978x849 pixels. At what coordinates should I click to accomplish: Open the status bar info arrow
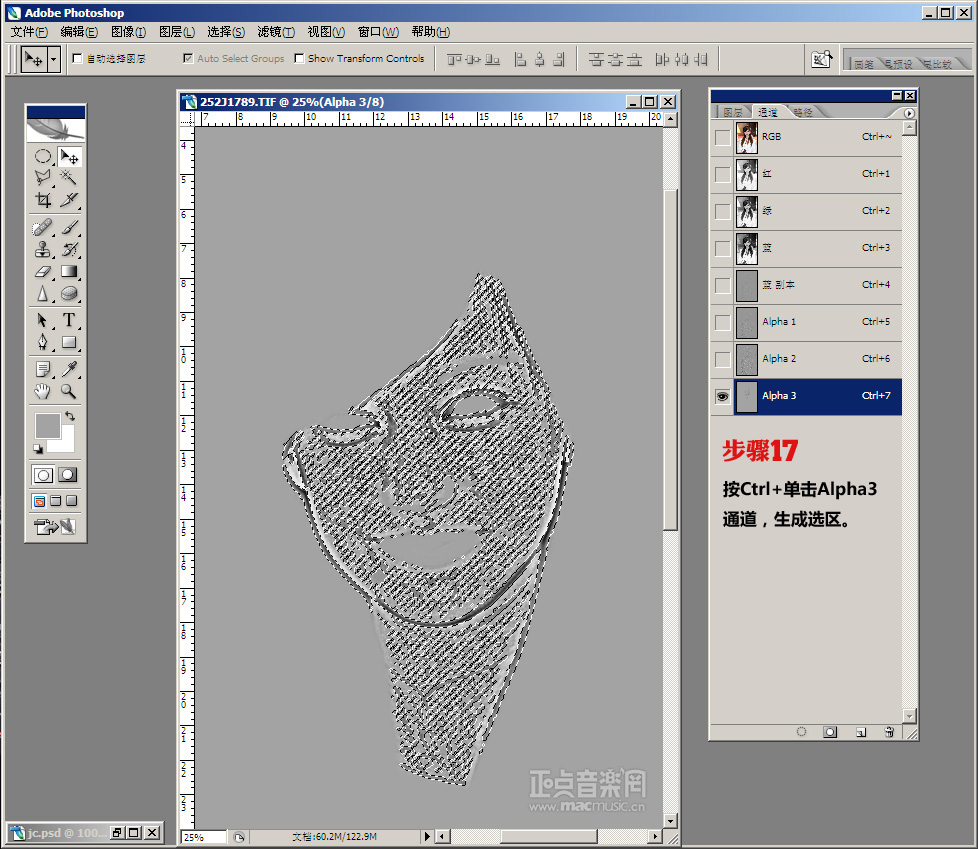click(x=427, y=836)
